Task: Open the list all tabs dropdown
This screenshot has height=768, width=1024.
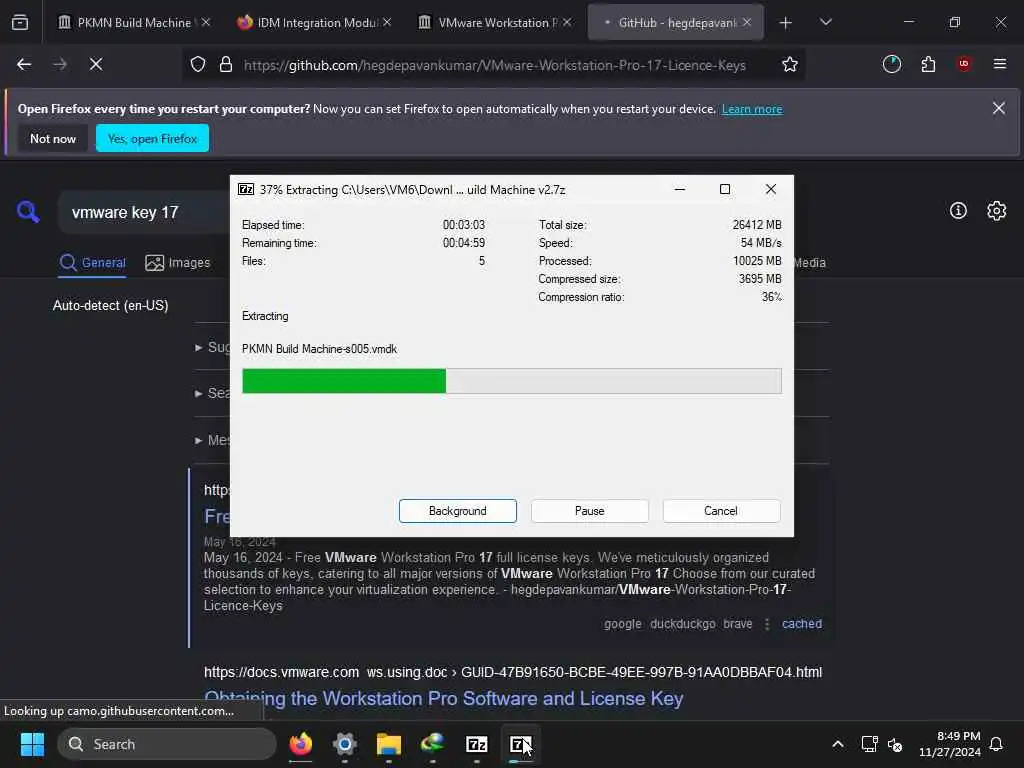Action: [825, 22]
